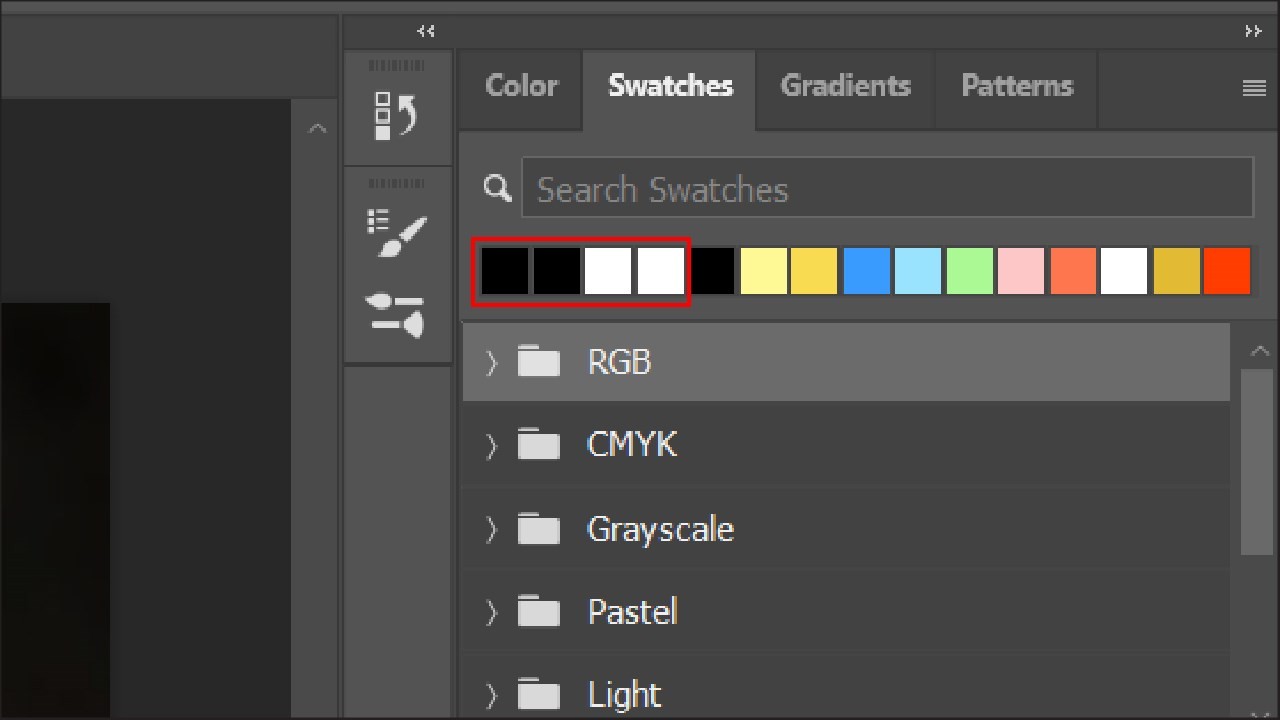This screenshot has width=1280, height=720.
Task: Click the RGB folder icon
Action: pyautogui.click(x=538, y=362)
